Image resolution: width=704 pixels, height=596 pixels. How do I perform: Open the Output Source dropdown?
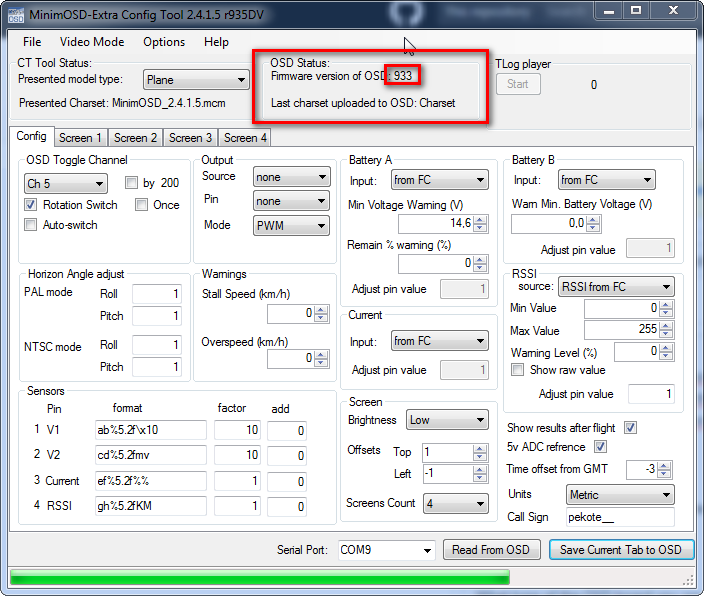[x=291, y=177]
